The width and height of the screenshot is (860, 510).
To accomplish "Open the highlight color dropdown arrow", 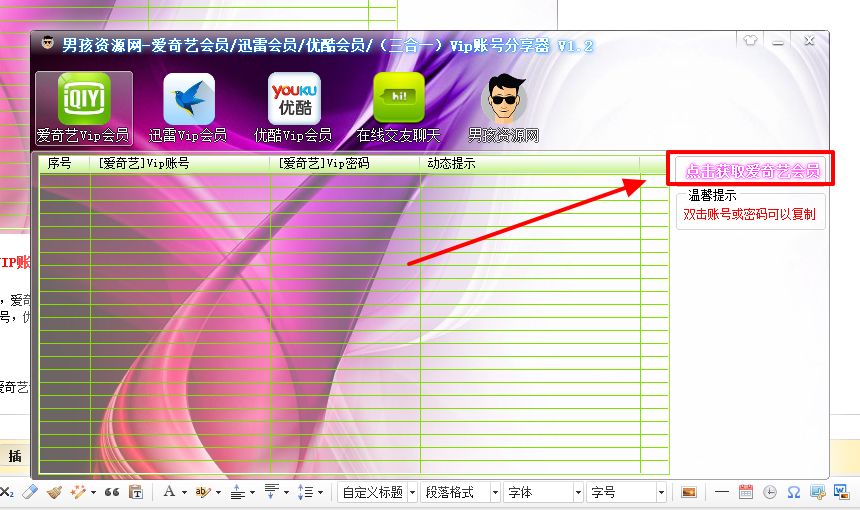I will tap(218, 492).
